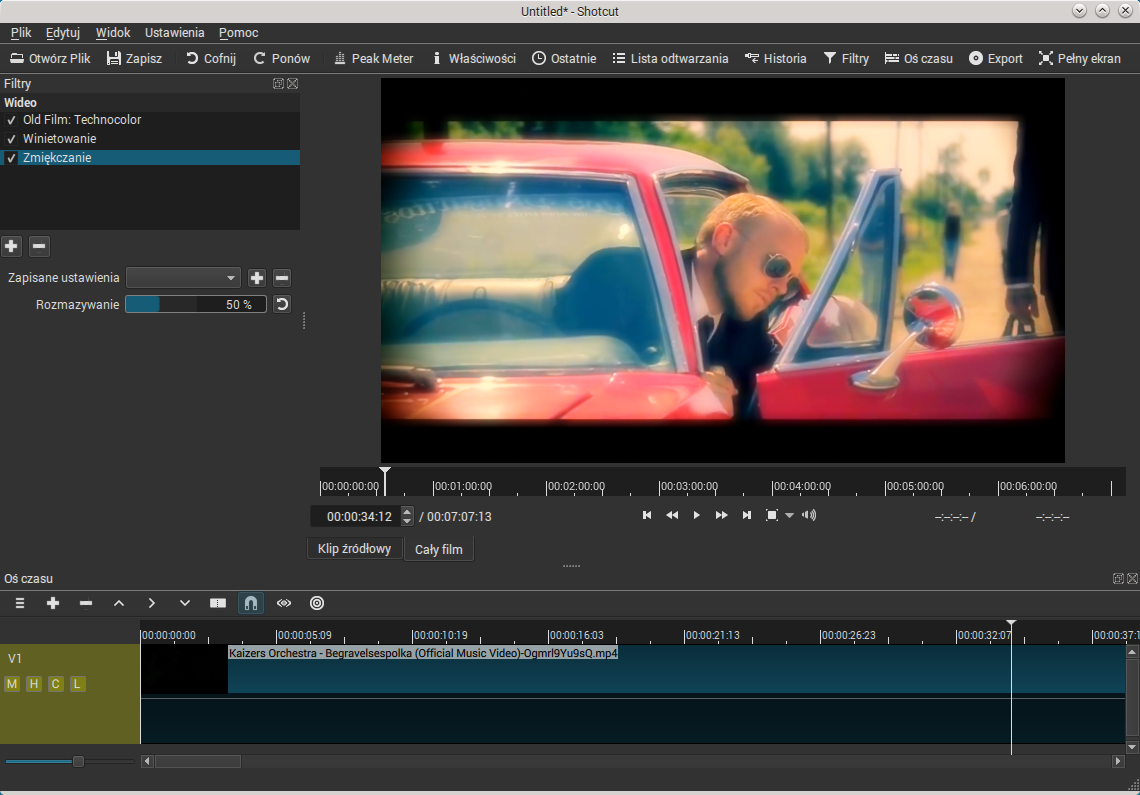
Task: Open Właściwości panel
Action: point(474,58)
